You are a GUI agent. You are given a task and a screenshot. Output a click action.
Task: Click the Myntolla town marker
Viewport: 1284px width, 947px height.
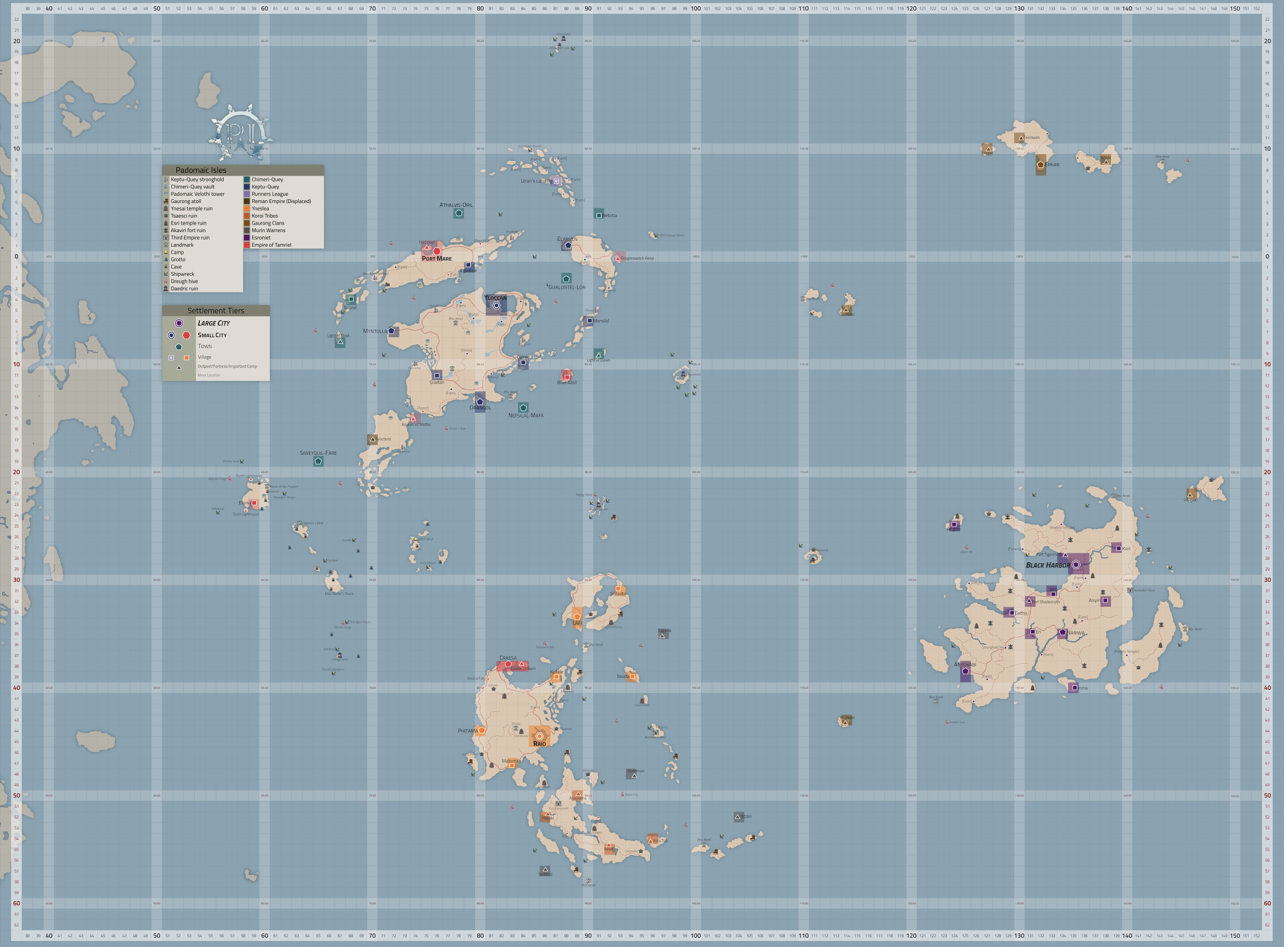392,331
